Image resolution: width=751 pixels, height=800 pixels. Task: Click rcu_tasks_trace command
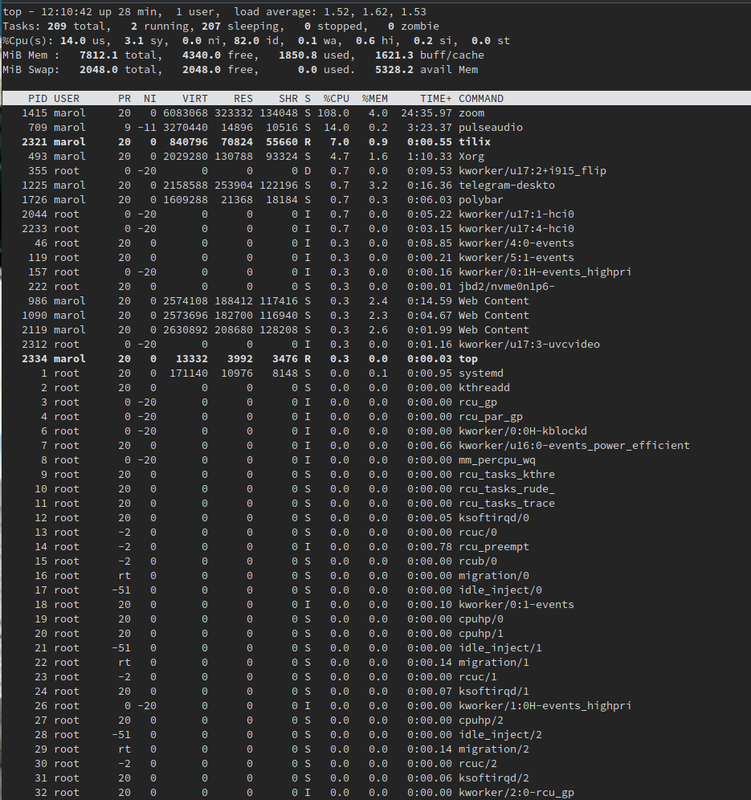506,503
